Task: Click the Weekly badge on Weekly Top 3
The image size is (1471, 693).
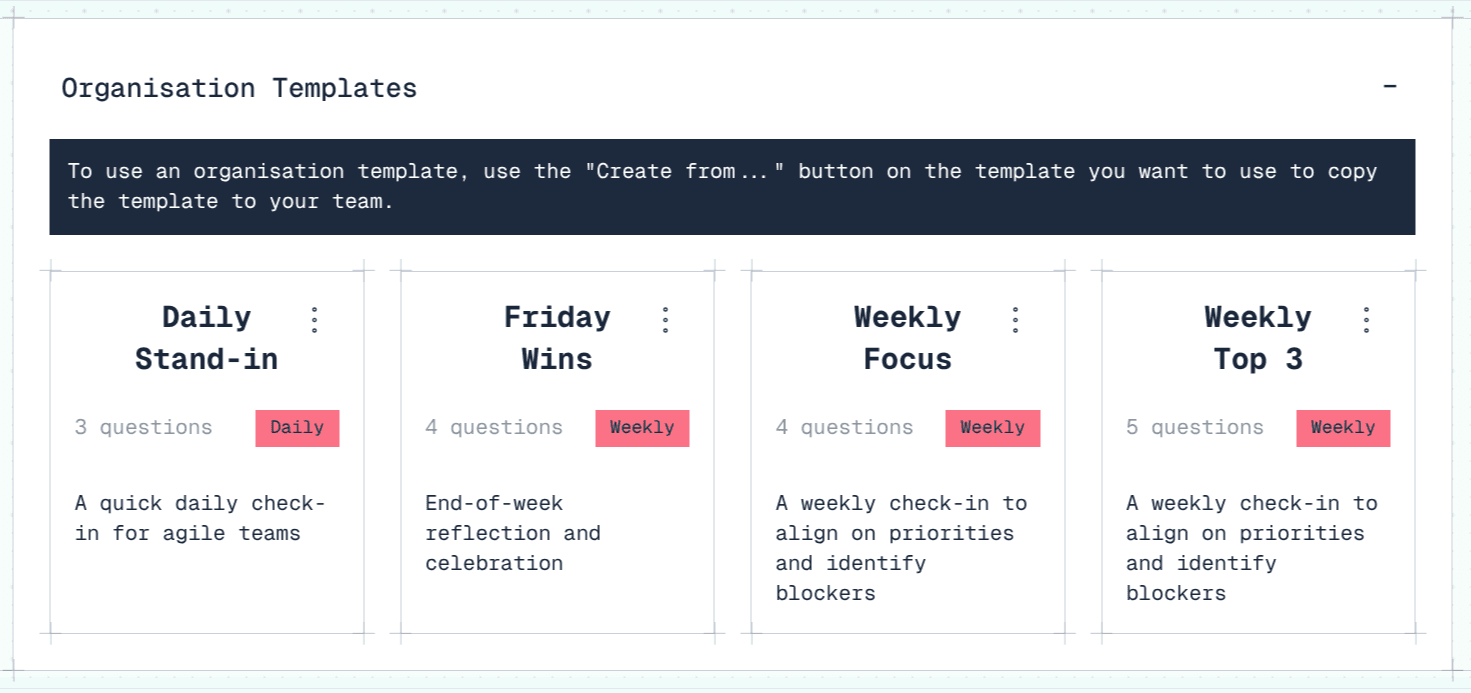Action: pyautogui.click(x=1343, y=428)
